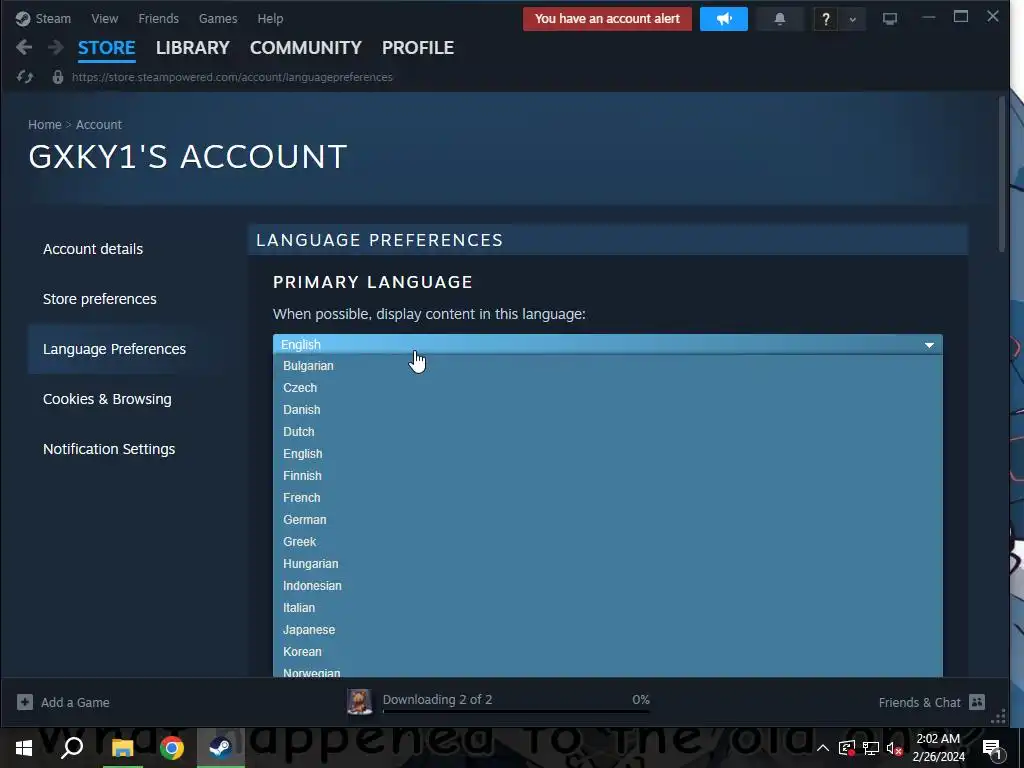Open File Explorer in the taskbar
Screen dimensions: 1024x768
point(122,748)
